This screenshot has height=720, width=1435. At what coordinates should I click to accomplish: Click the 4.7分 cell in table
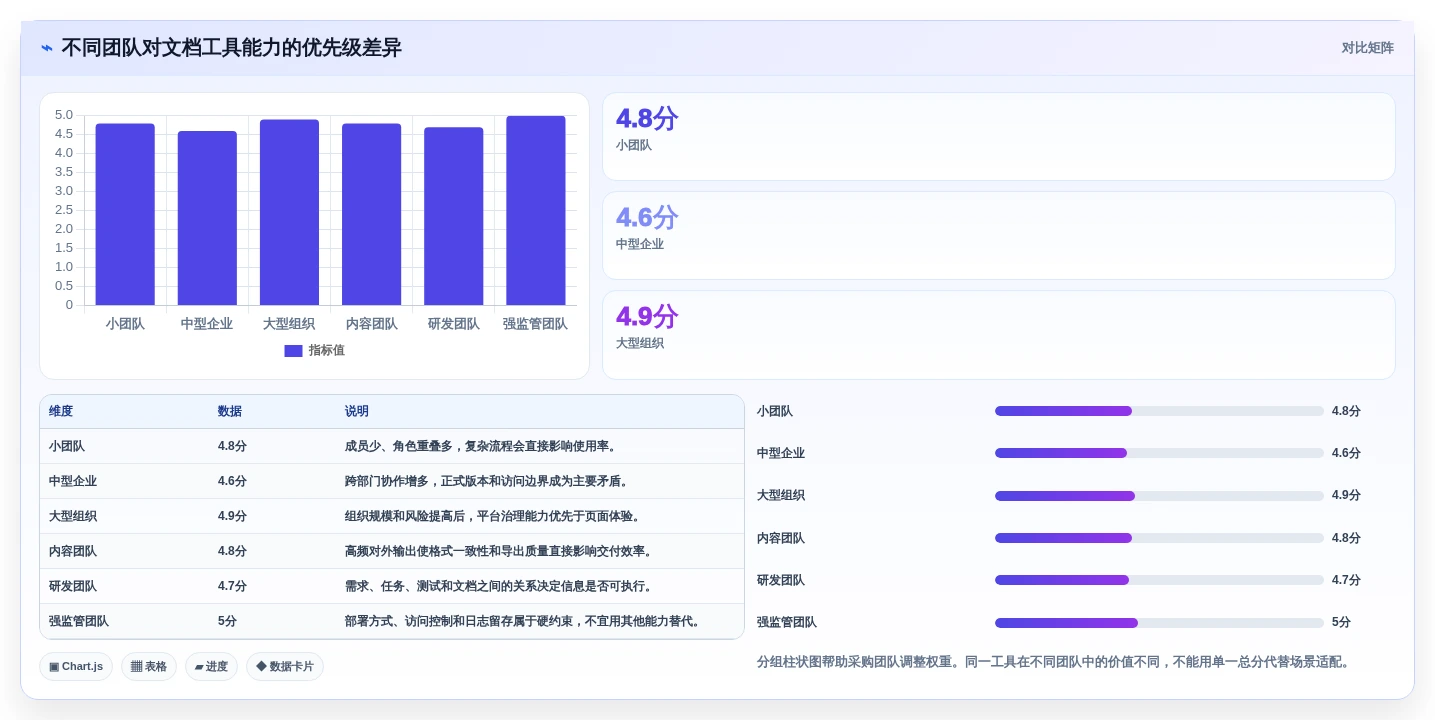point(232,586)
